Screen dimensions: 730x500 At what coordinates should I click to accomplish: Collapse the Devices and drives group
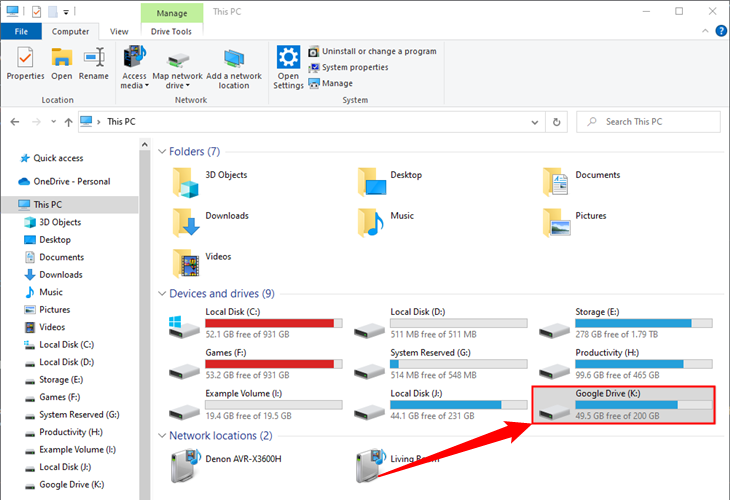click(162, 294)
